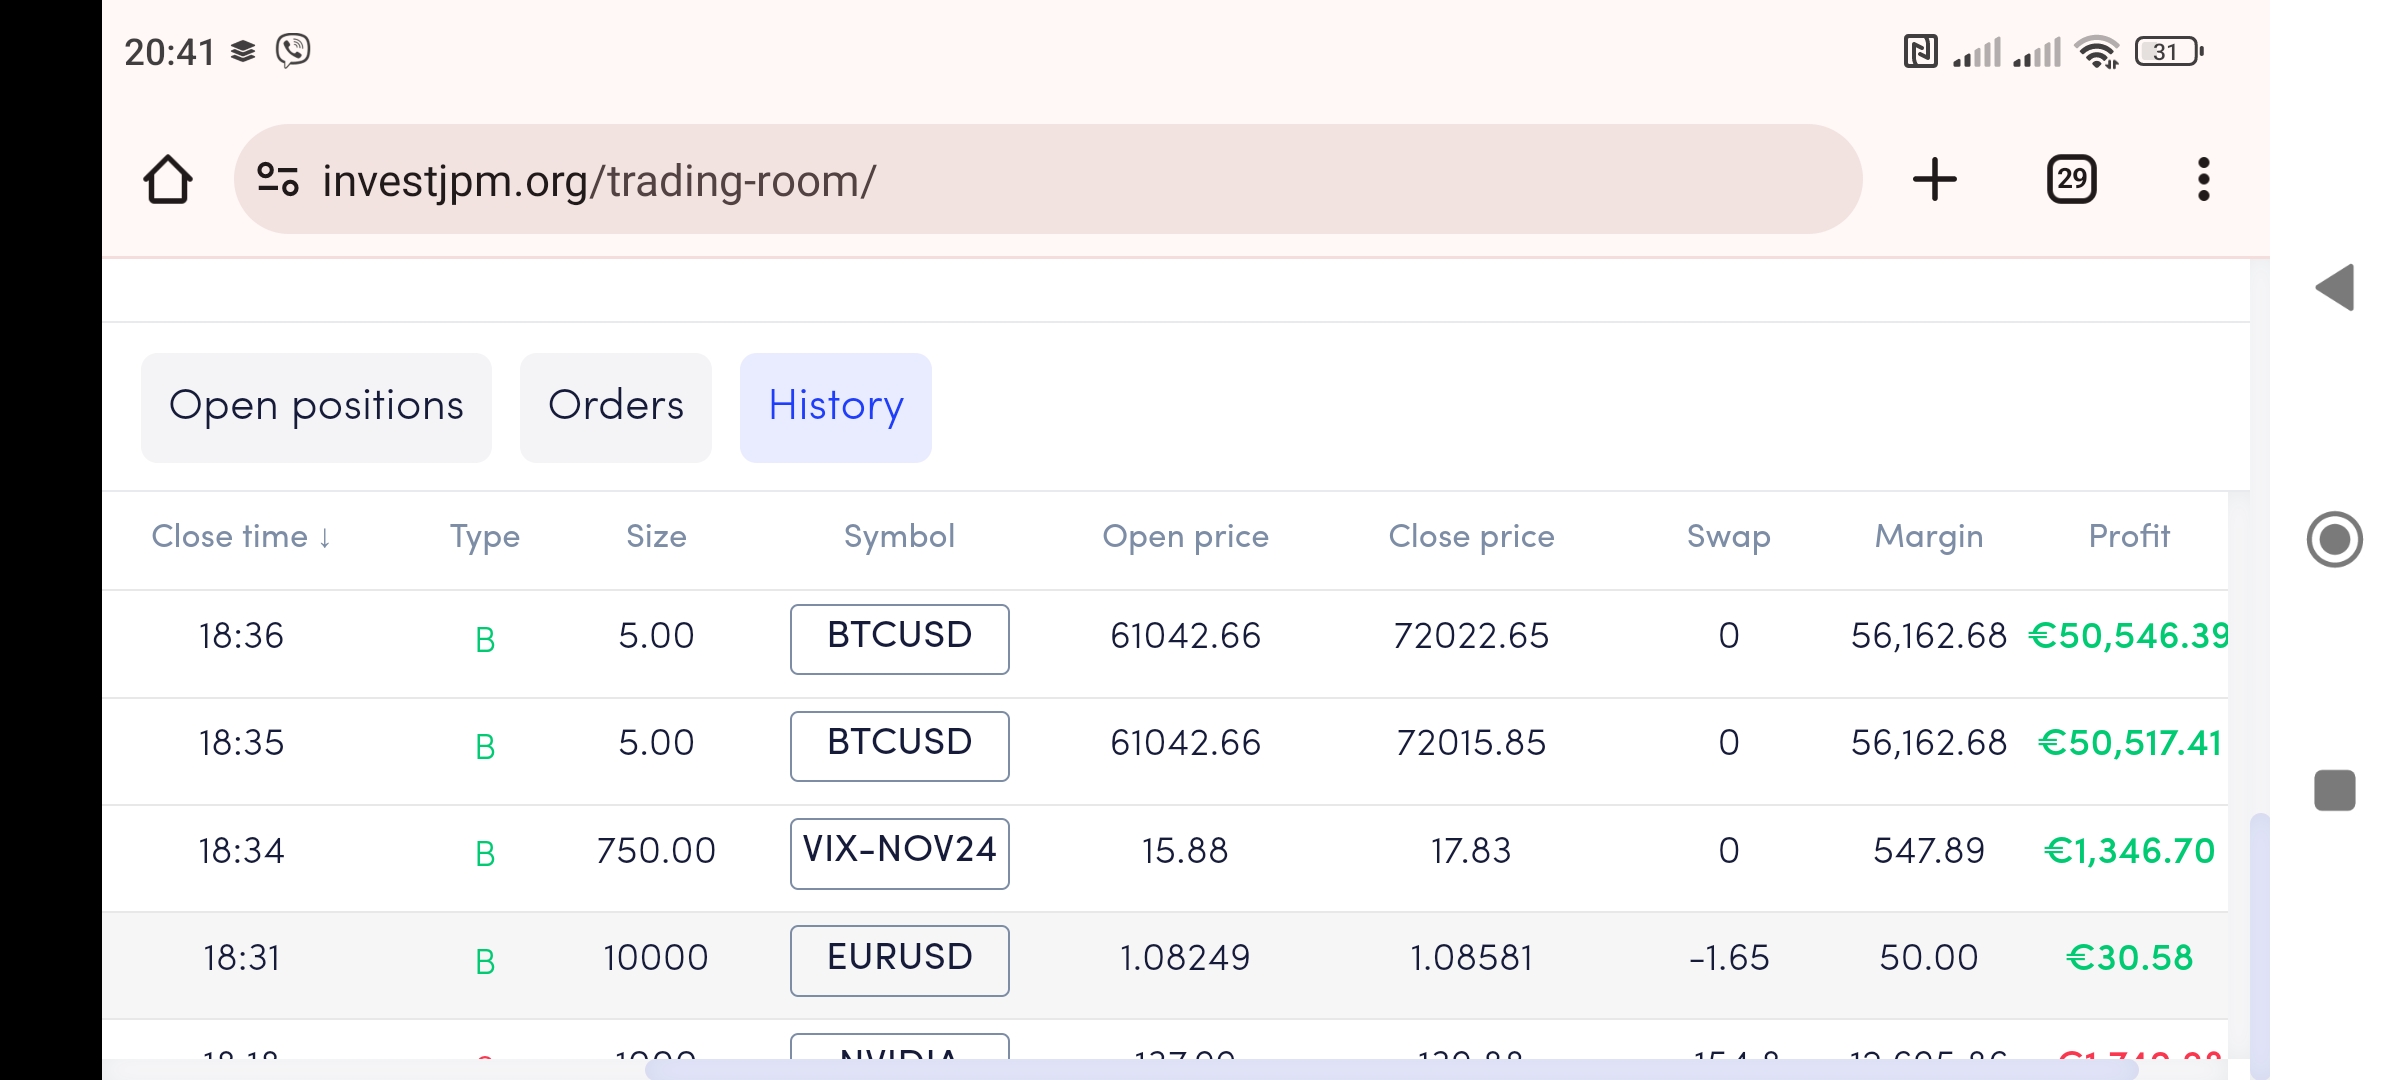Switch to Orders tab
The image size is (2400, 1080).
point(615,407)
